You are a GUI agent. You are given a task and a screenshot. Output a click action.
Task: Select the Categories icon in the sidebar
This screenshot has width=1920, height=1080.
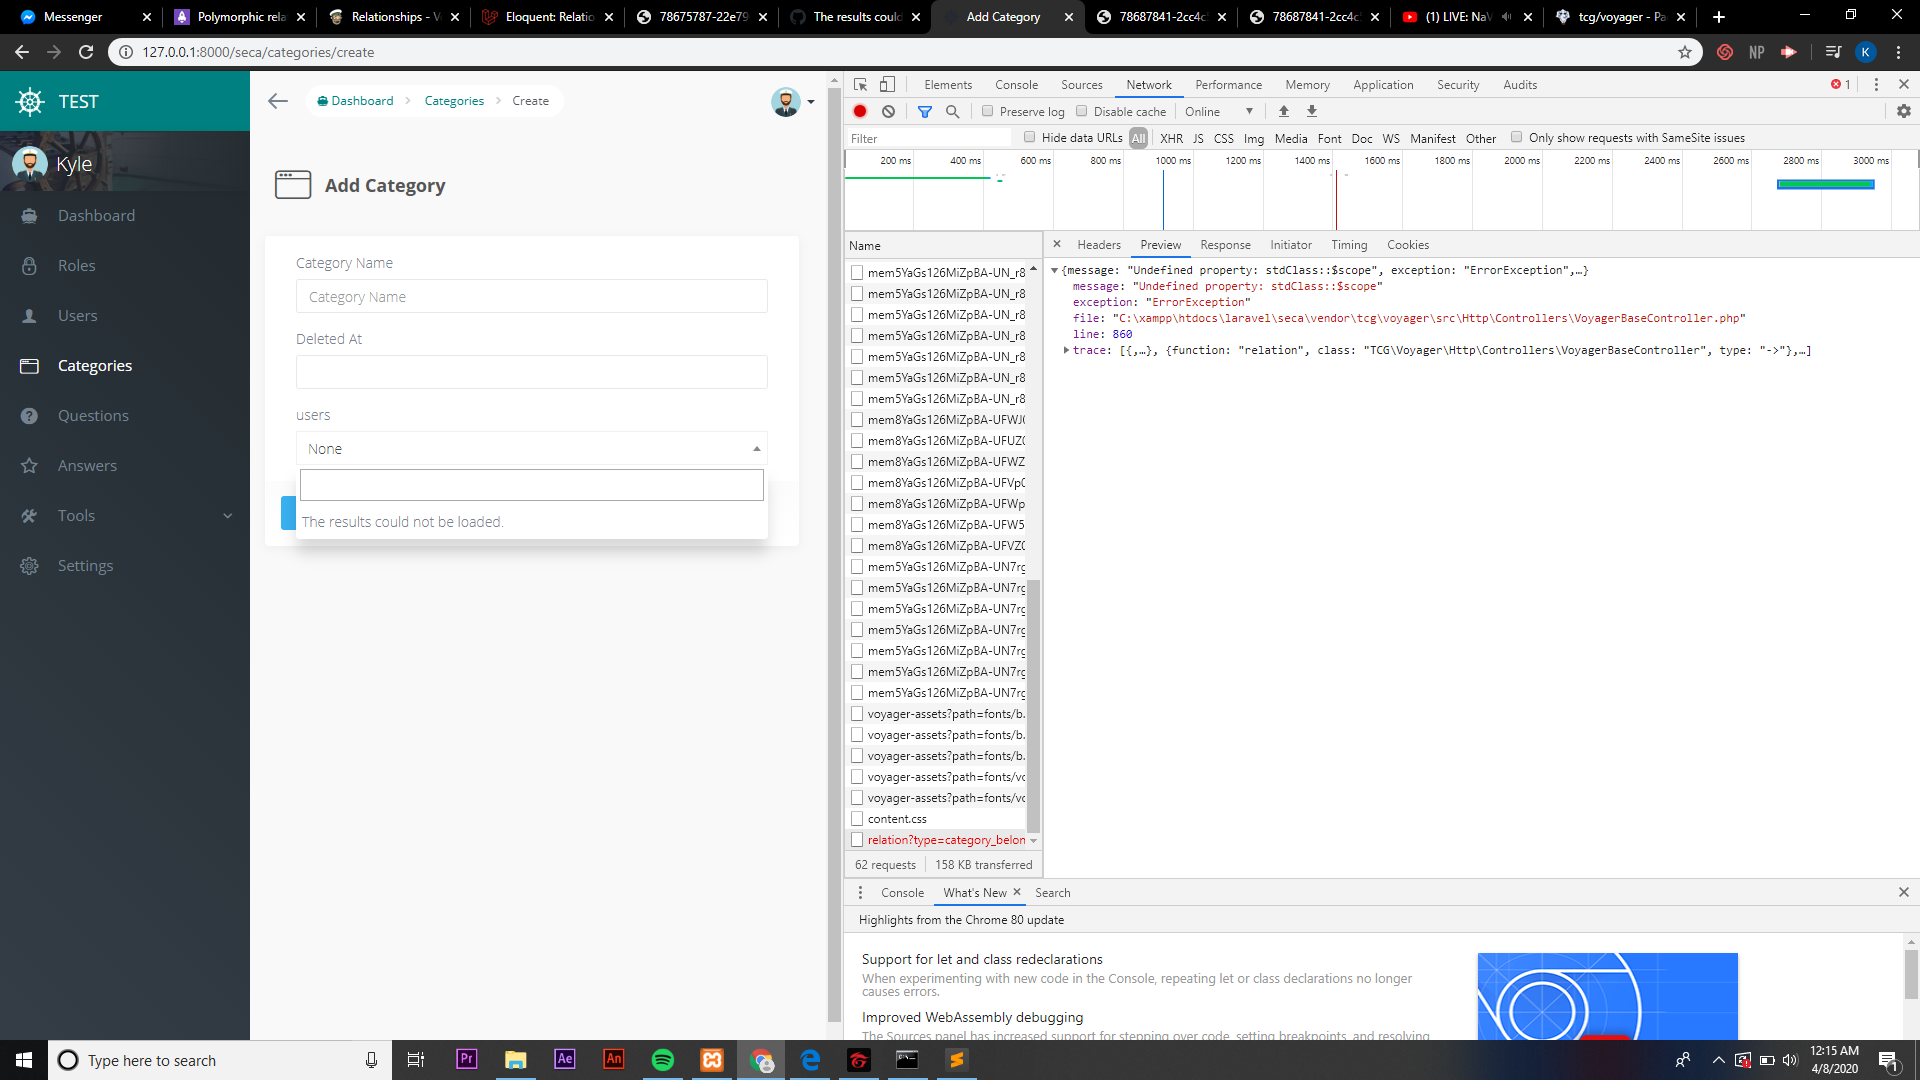[30, 366]
